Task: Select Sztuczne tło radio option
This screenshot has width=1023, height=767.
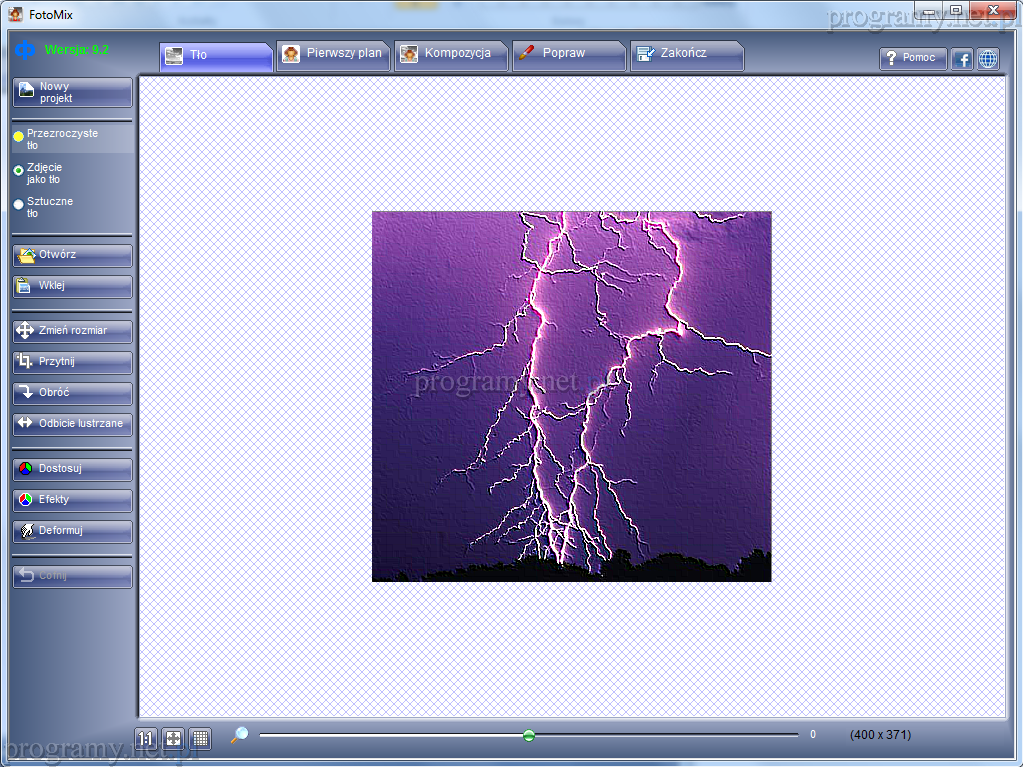Action: (x=18, y=205)
